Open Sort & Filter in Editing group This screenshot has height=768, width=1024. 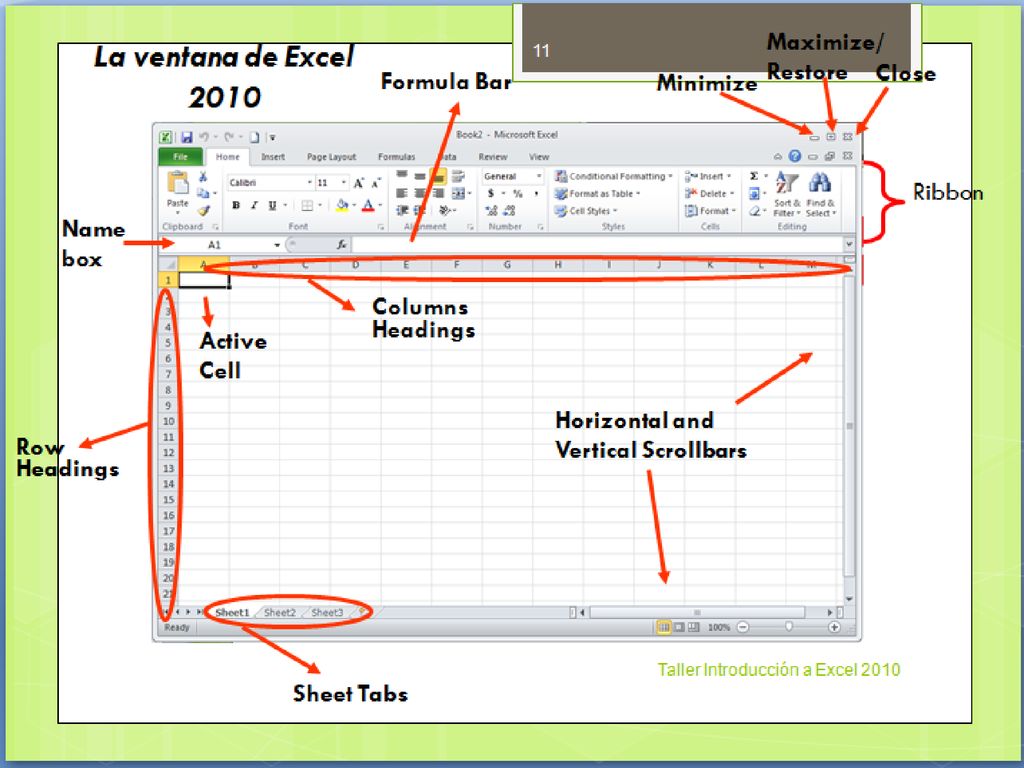coord(787,195)
